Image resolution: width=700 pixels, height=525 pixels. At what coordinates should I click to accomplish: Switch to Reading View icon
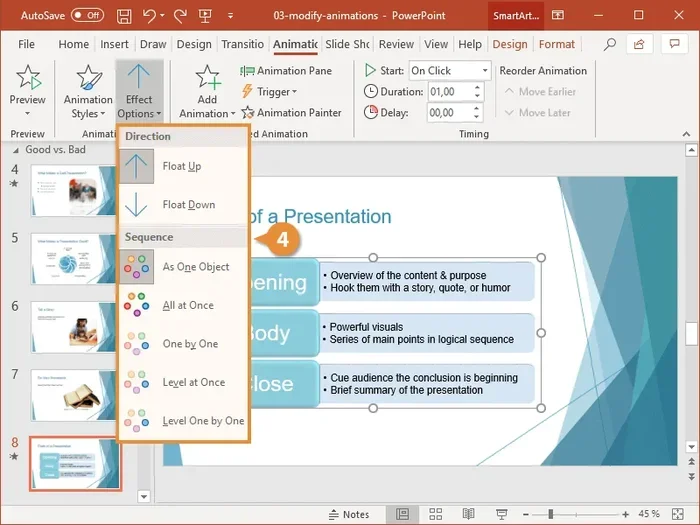[468, 514]
